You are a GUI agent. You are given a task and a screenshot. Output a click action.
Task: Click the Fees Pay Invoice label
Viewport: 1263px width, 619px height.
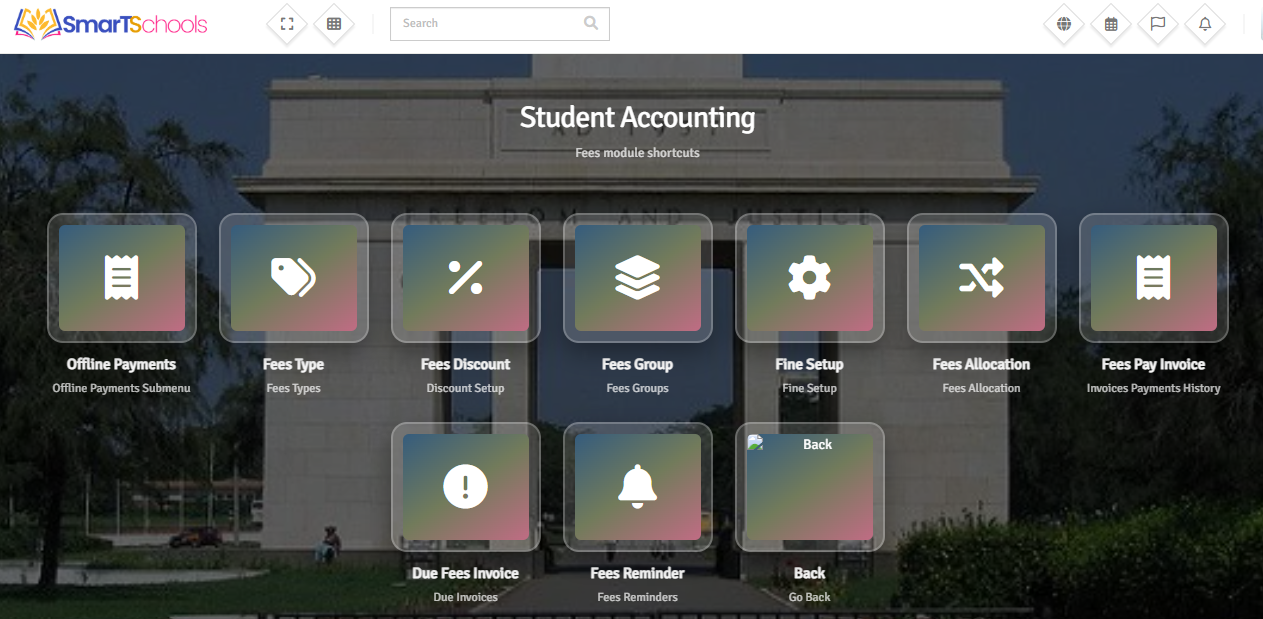point(1154,364)
